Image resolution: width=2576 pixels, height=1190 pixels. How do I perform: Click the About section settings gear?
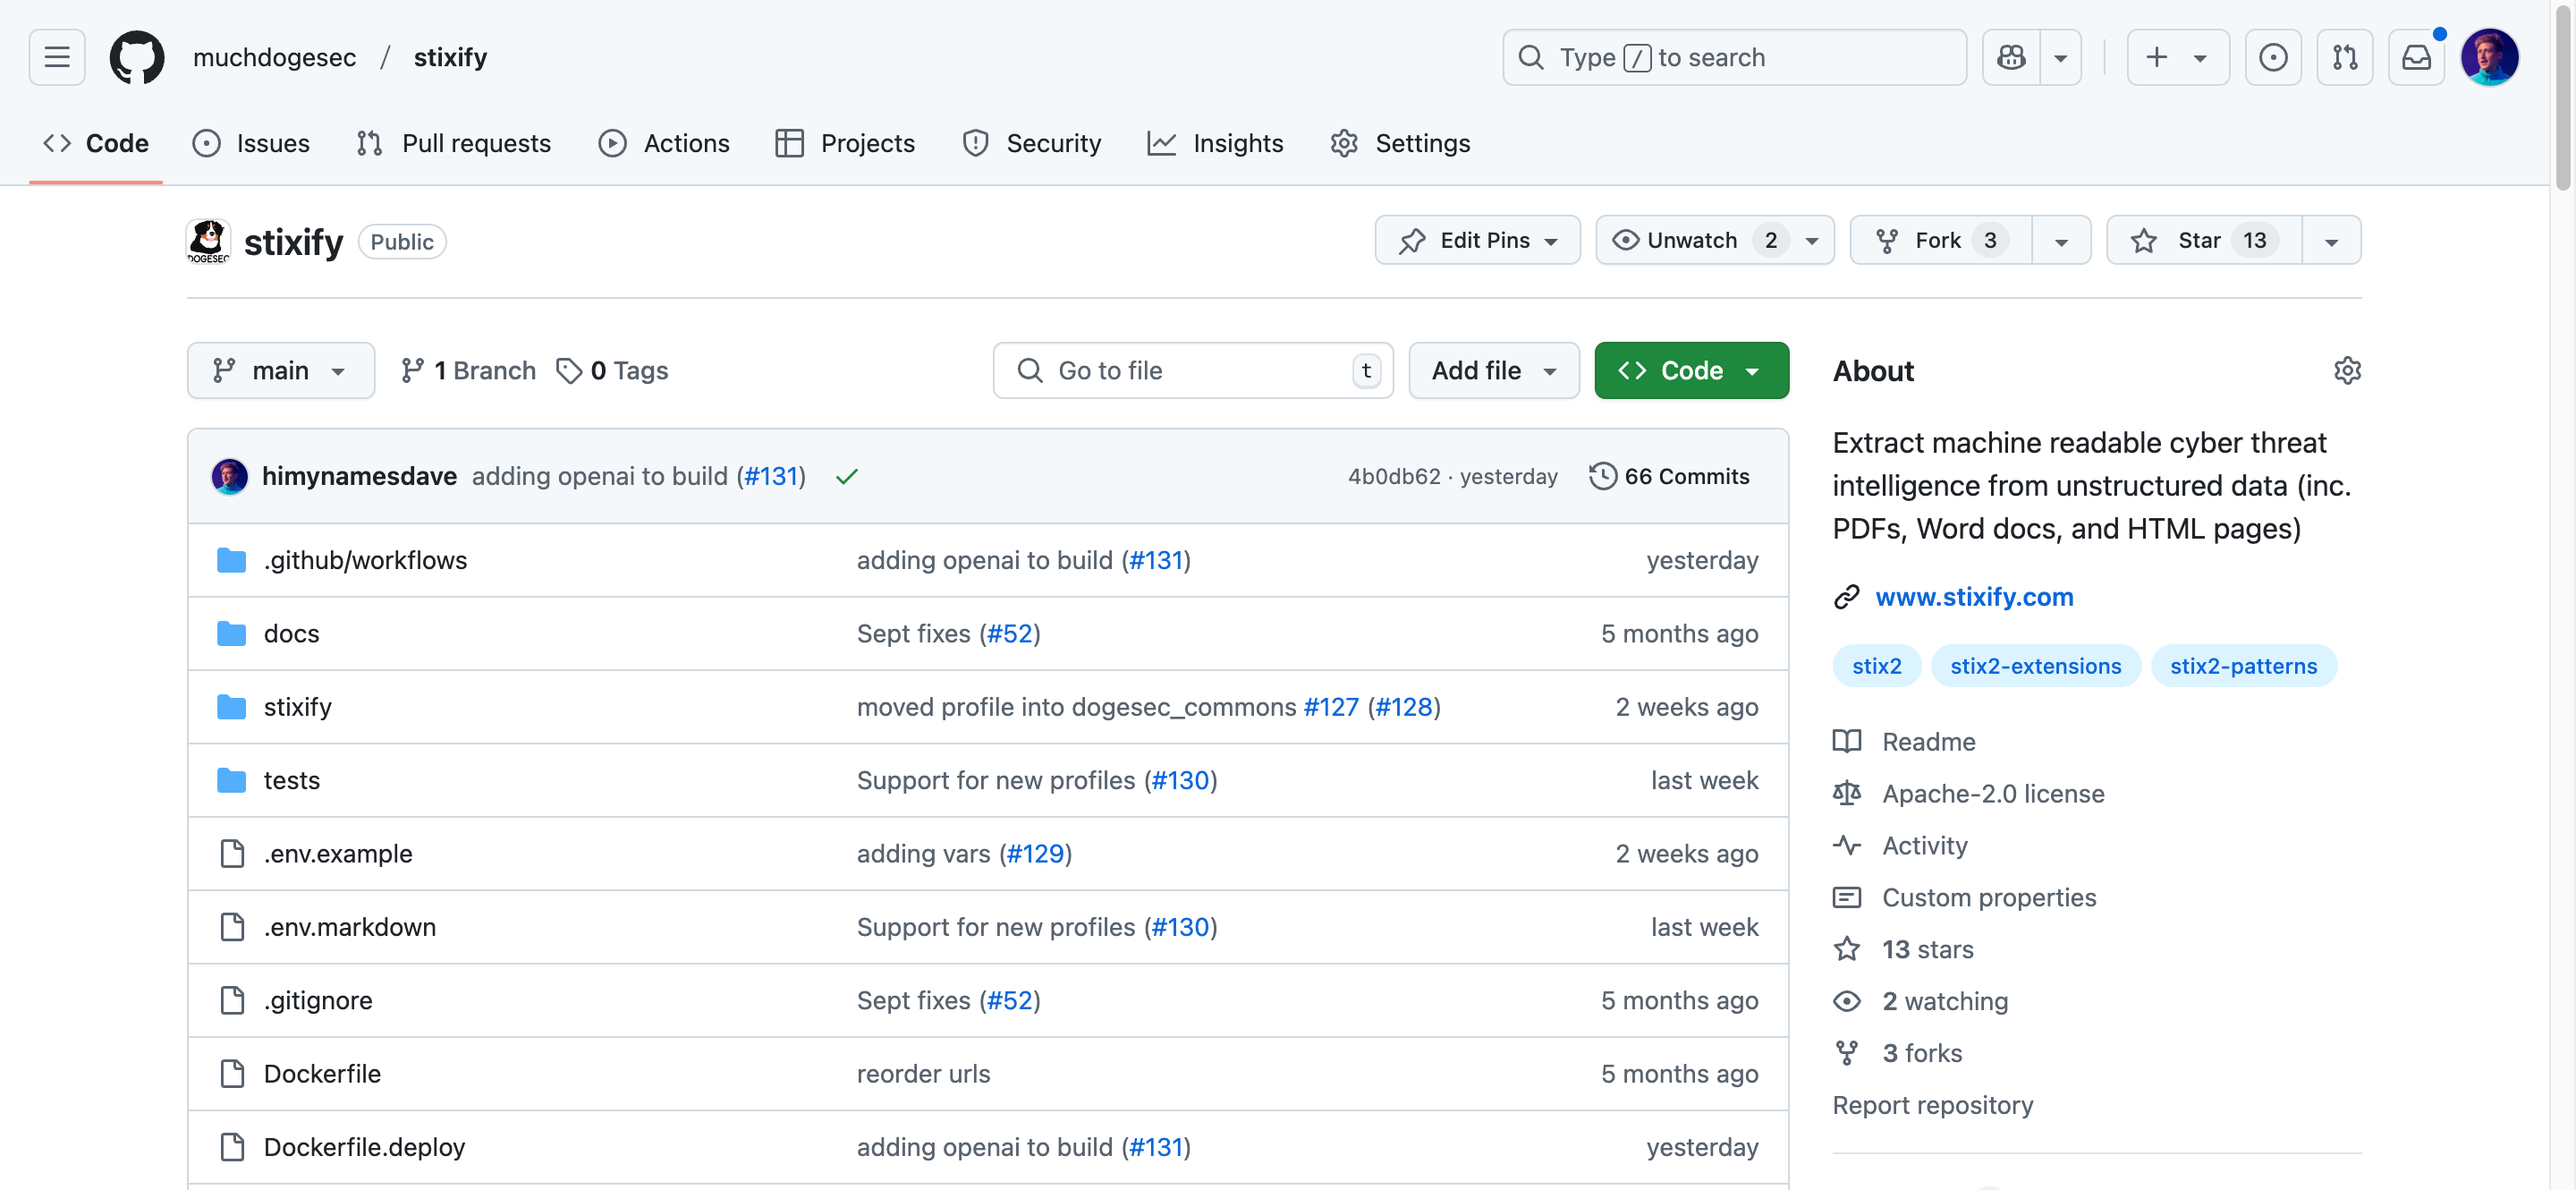pyautogui.click(x=2346, y=370)
